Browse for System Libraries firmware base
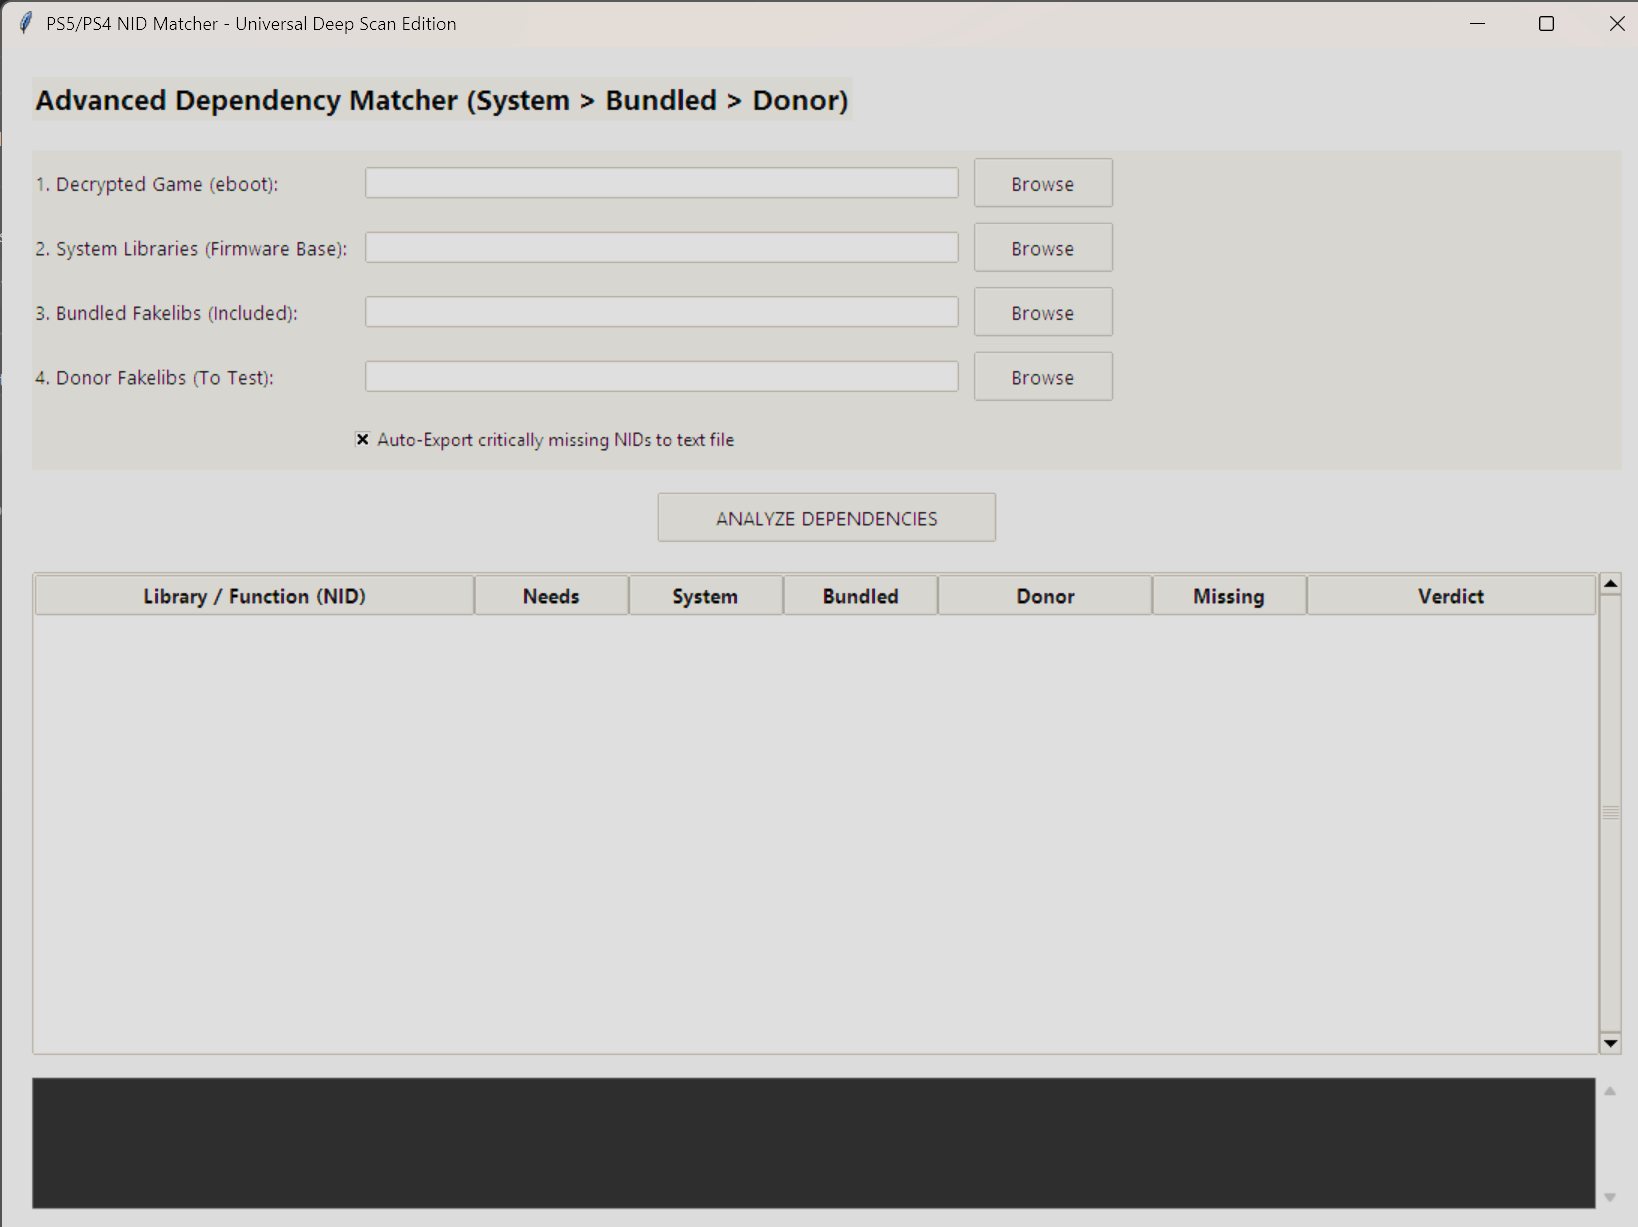This screenshot has width=1638, height=1227. (x=1043, y=248)
